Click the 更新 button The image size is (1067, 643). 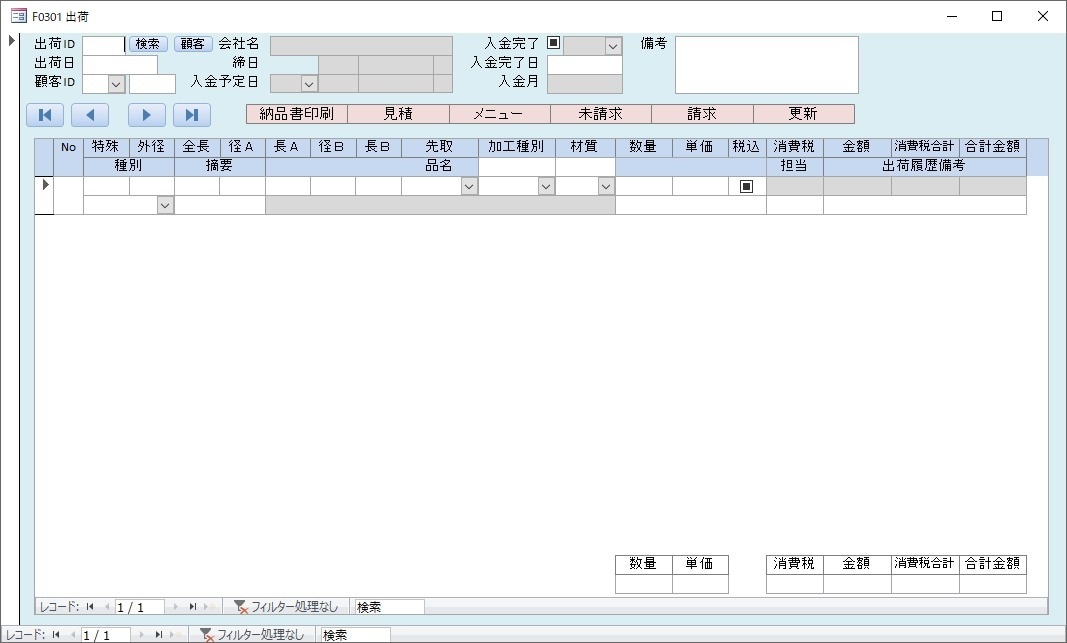click(x=804, y=114)
